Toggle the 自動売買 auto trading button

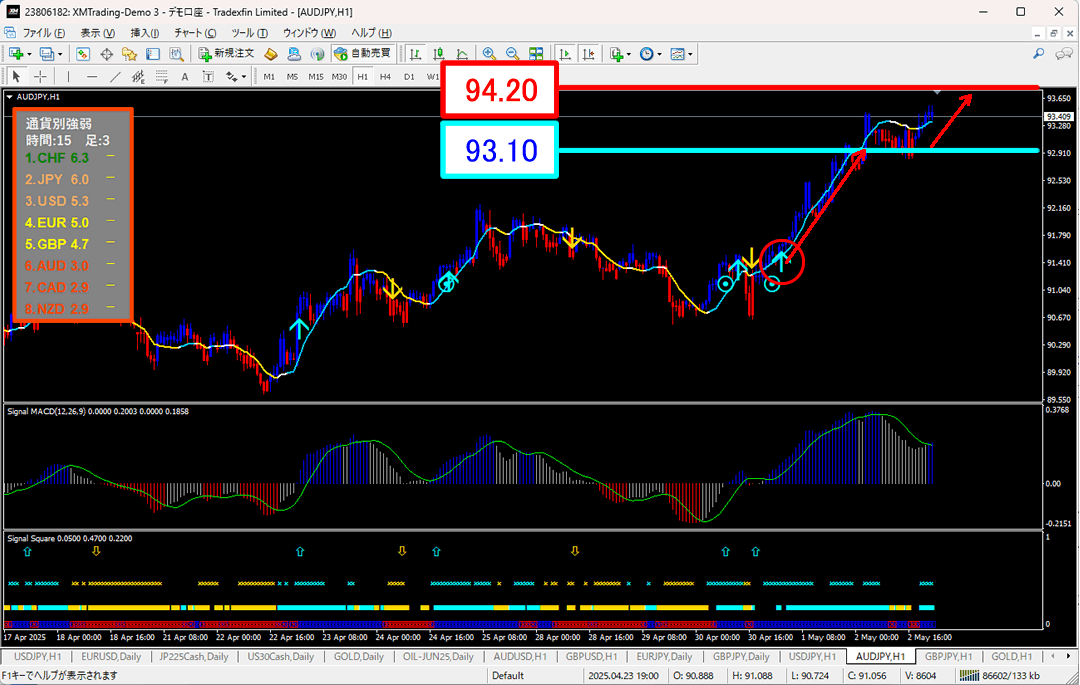[363, 54]
